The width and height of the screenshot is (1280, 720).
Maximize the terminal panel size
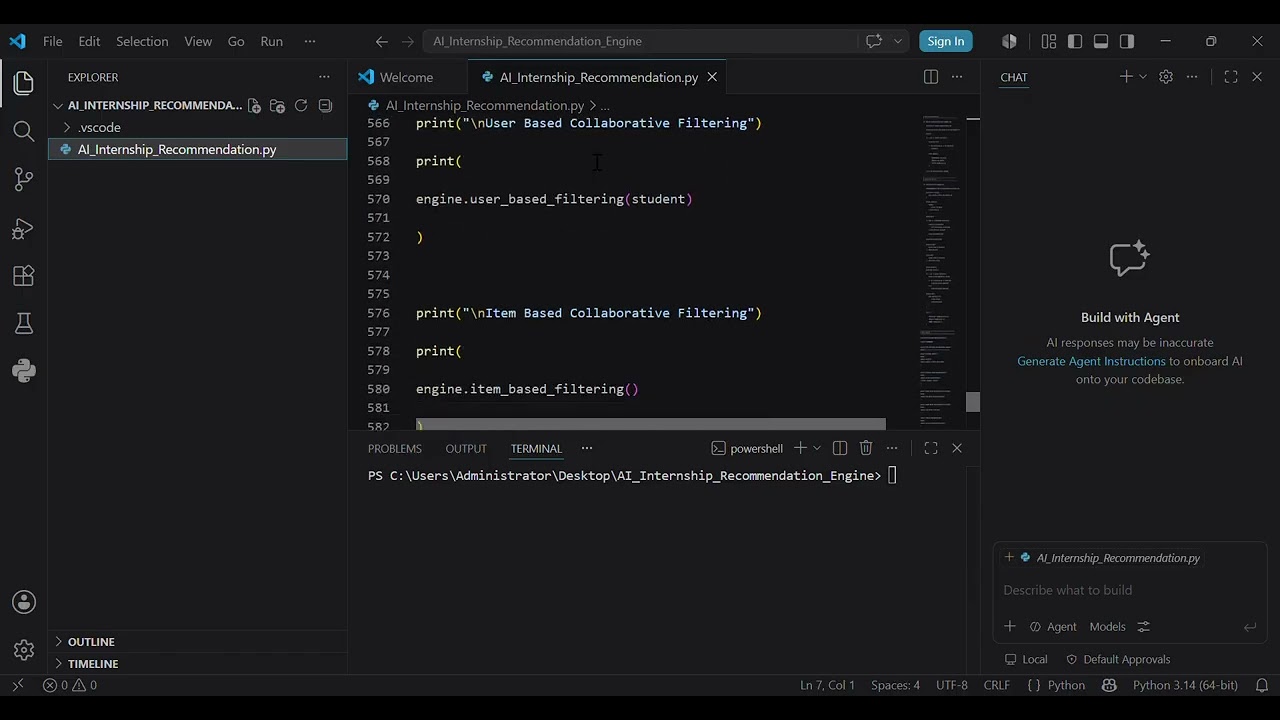(931, 448)
